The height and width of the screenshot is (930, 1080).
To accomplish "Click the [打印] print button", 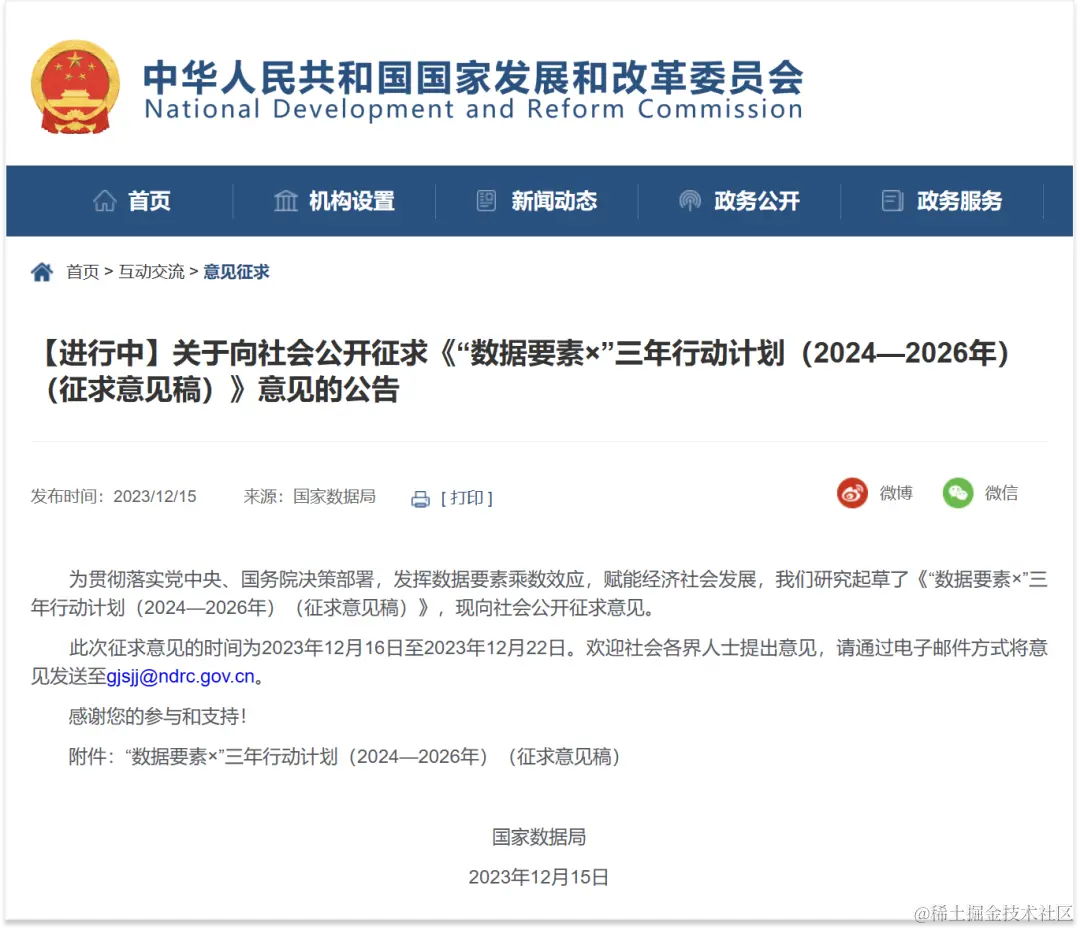I will pos(466,498).
